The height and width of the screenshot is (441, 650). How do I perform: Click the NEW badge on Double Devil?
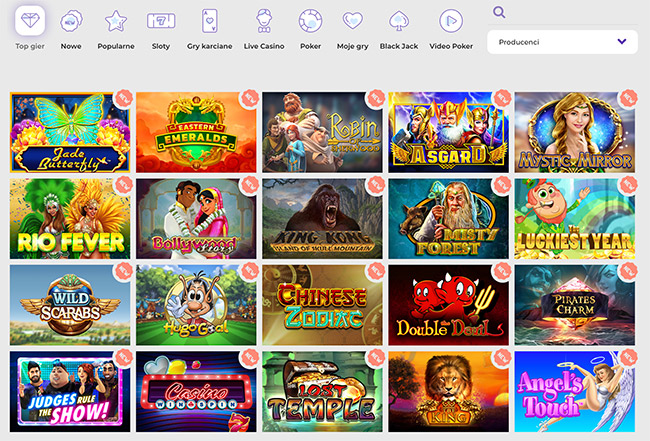coord(502,272)
